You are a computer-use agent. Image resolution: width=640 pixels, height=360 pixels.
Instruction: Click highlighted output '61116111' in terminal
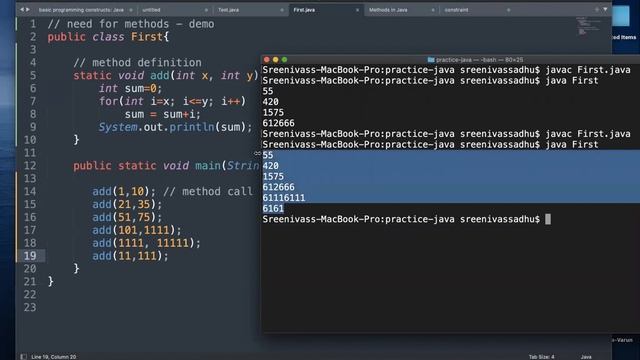pyautogui.click(x=284, y=198)
